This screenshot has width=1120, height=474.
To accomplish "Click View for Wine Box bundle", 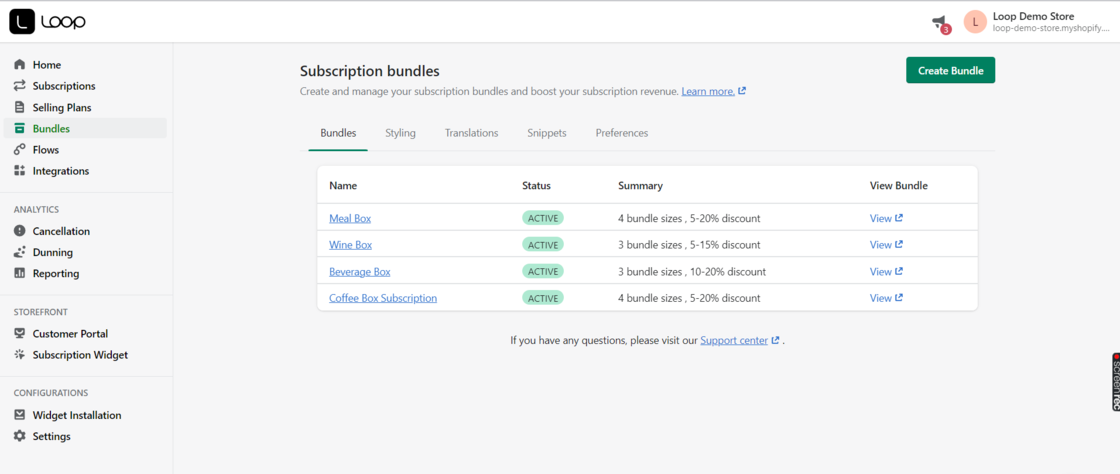I will pyautogui.click(x=885, y=245).
